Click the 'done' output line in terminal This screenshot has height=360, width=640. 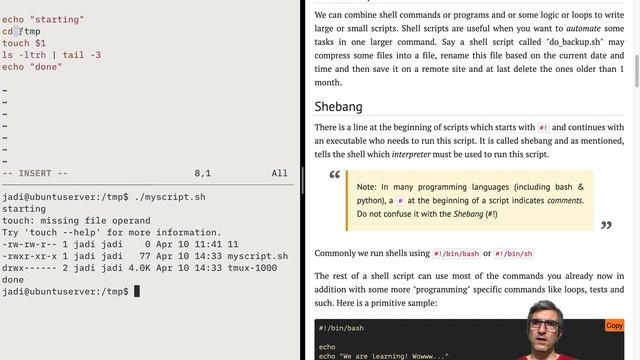[13, 280]
